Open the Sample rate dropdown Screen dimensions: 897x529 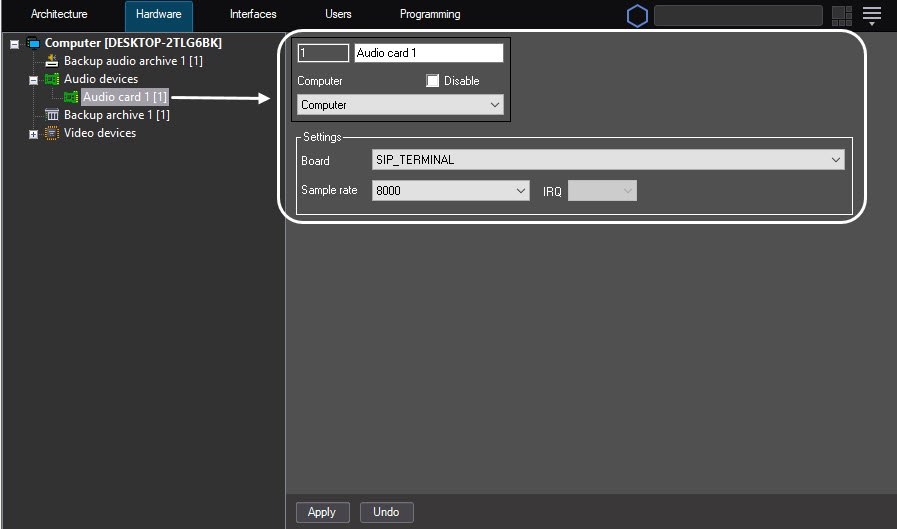[451, 190]
